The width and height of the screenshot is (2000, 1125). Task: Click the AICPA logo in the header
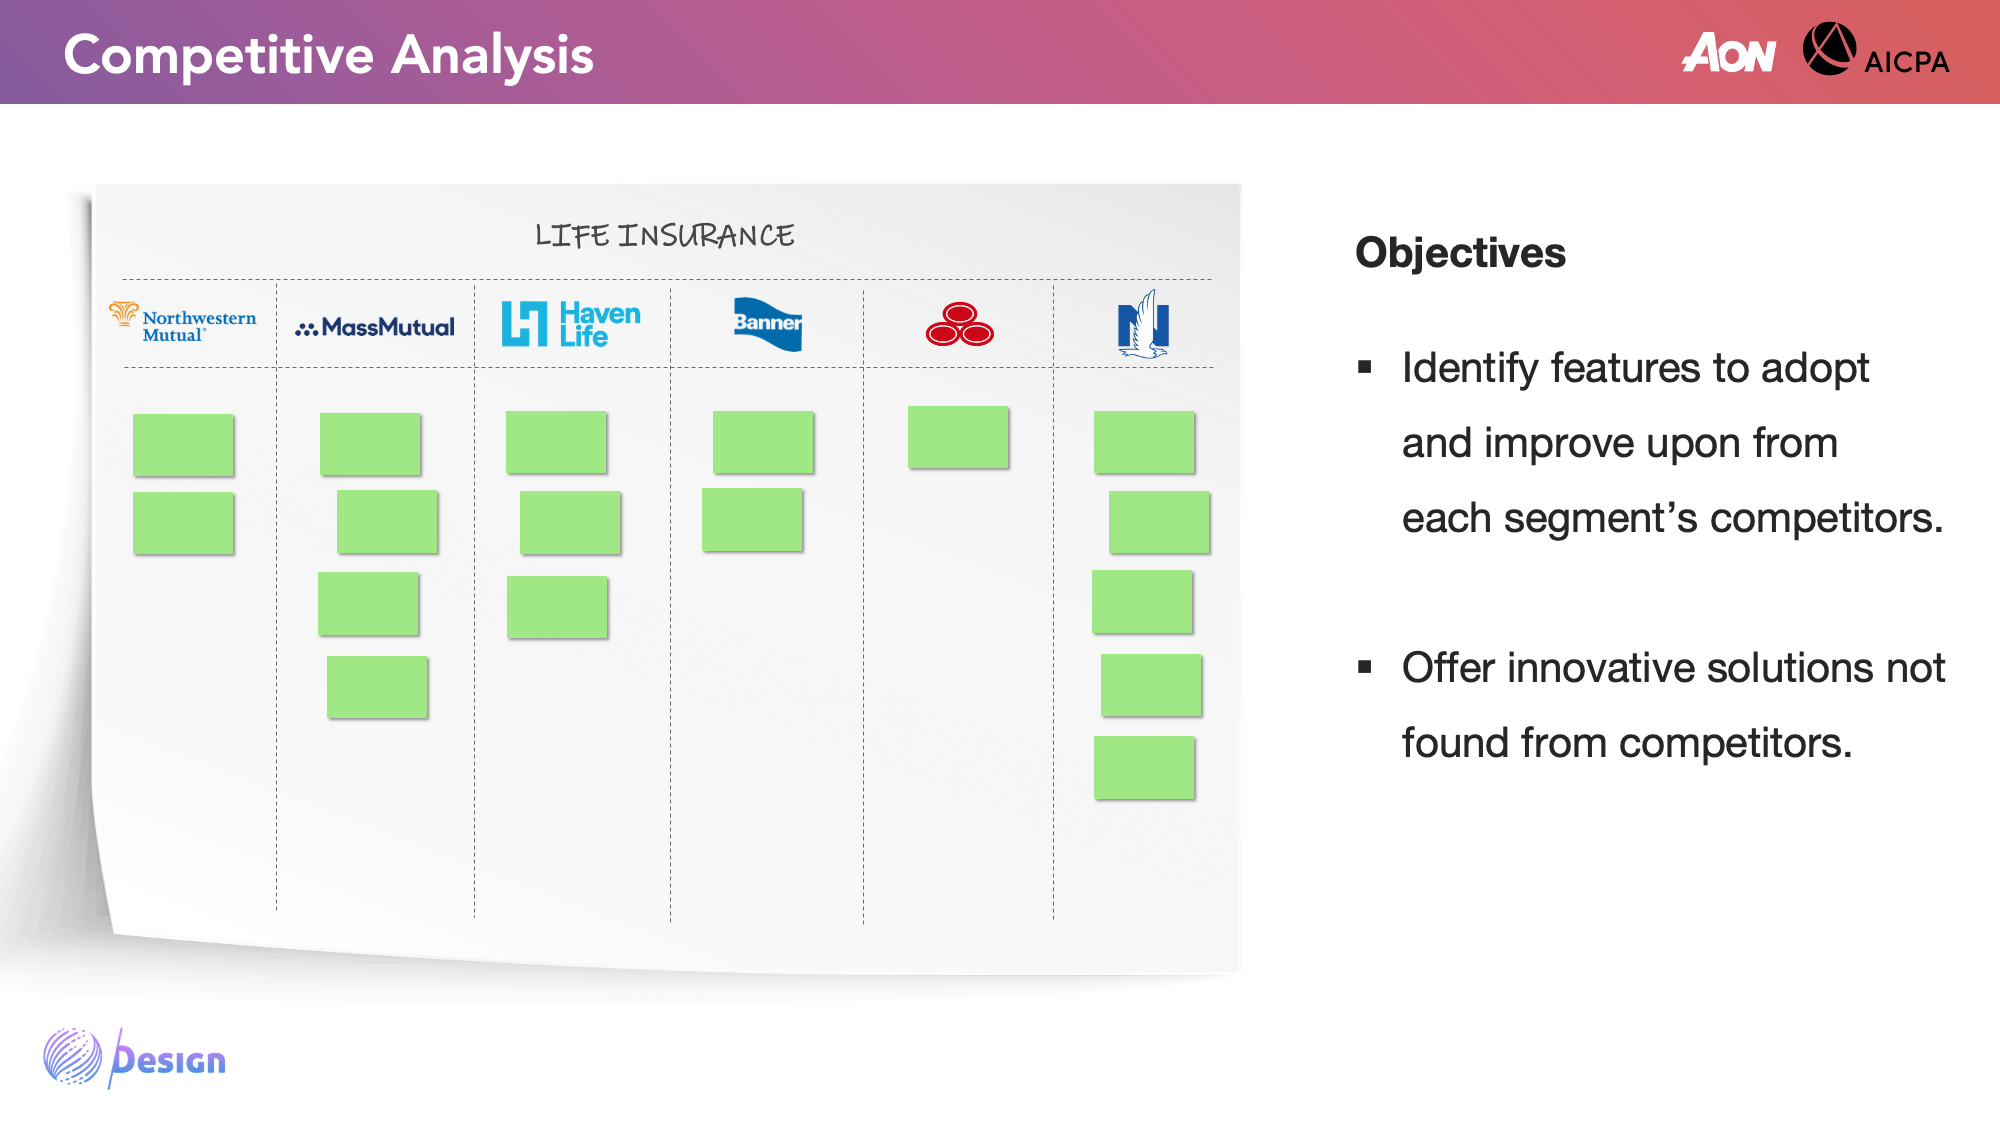1876,51
